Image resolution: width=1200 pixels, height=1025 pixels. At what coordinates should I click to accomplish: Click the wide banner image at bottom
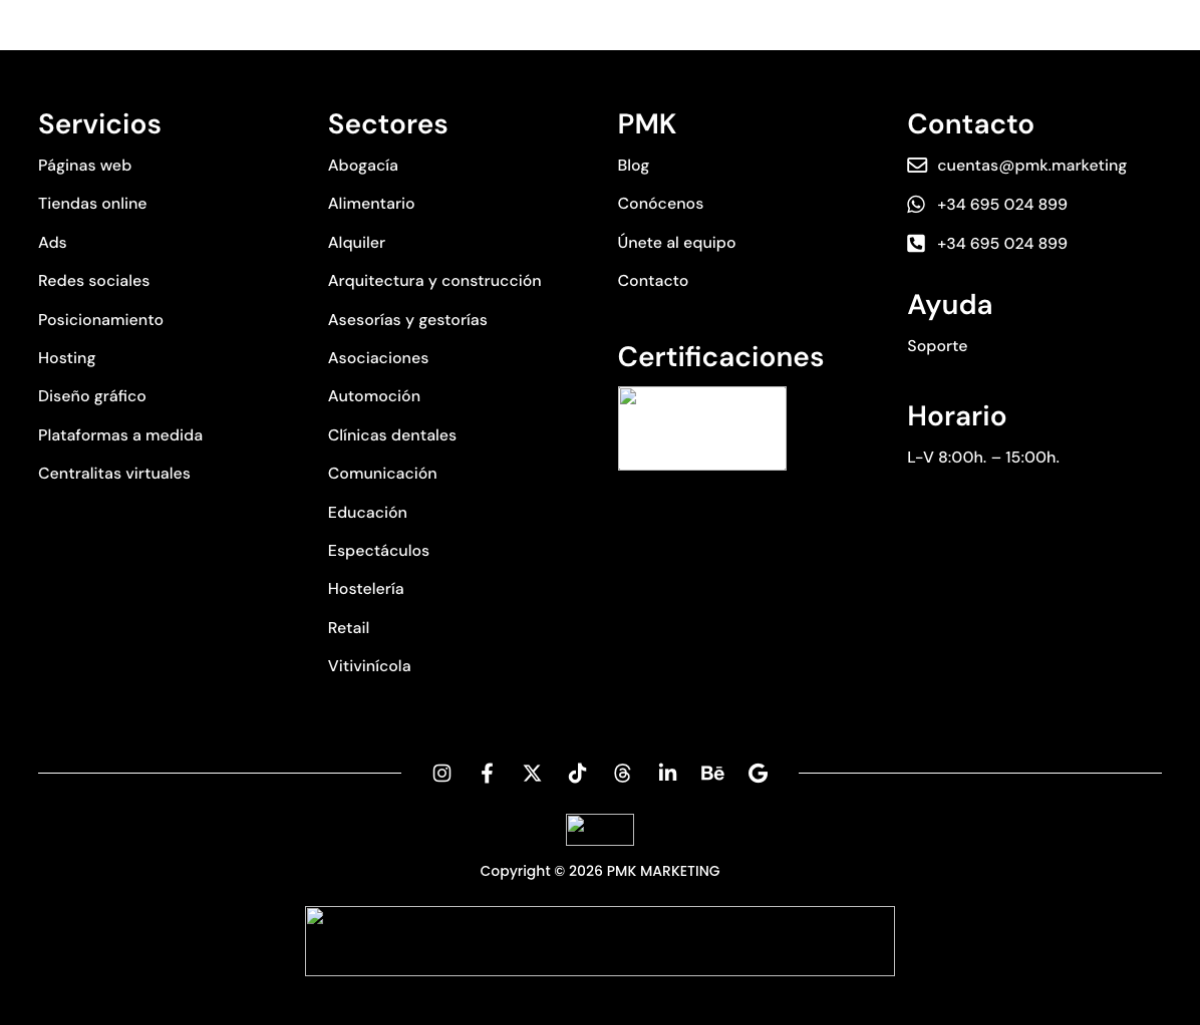600,941
